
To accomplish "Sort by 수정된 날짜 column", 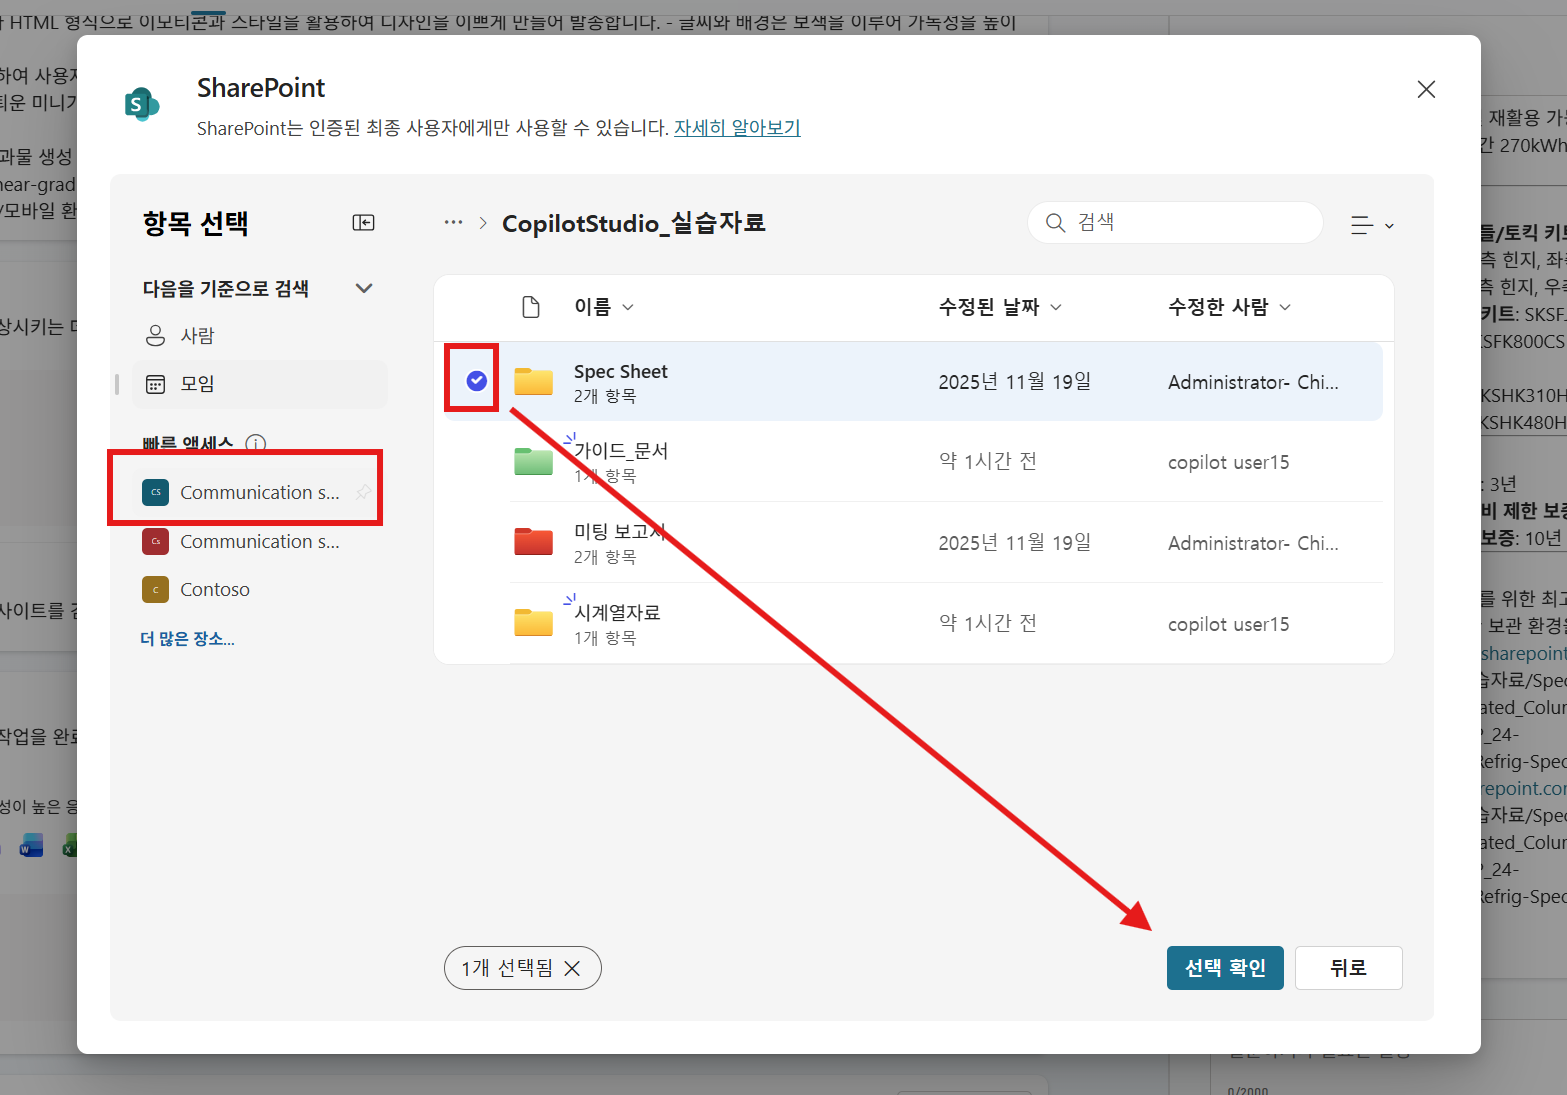I will pos(1000,307).
